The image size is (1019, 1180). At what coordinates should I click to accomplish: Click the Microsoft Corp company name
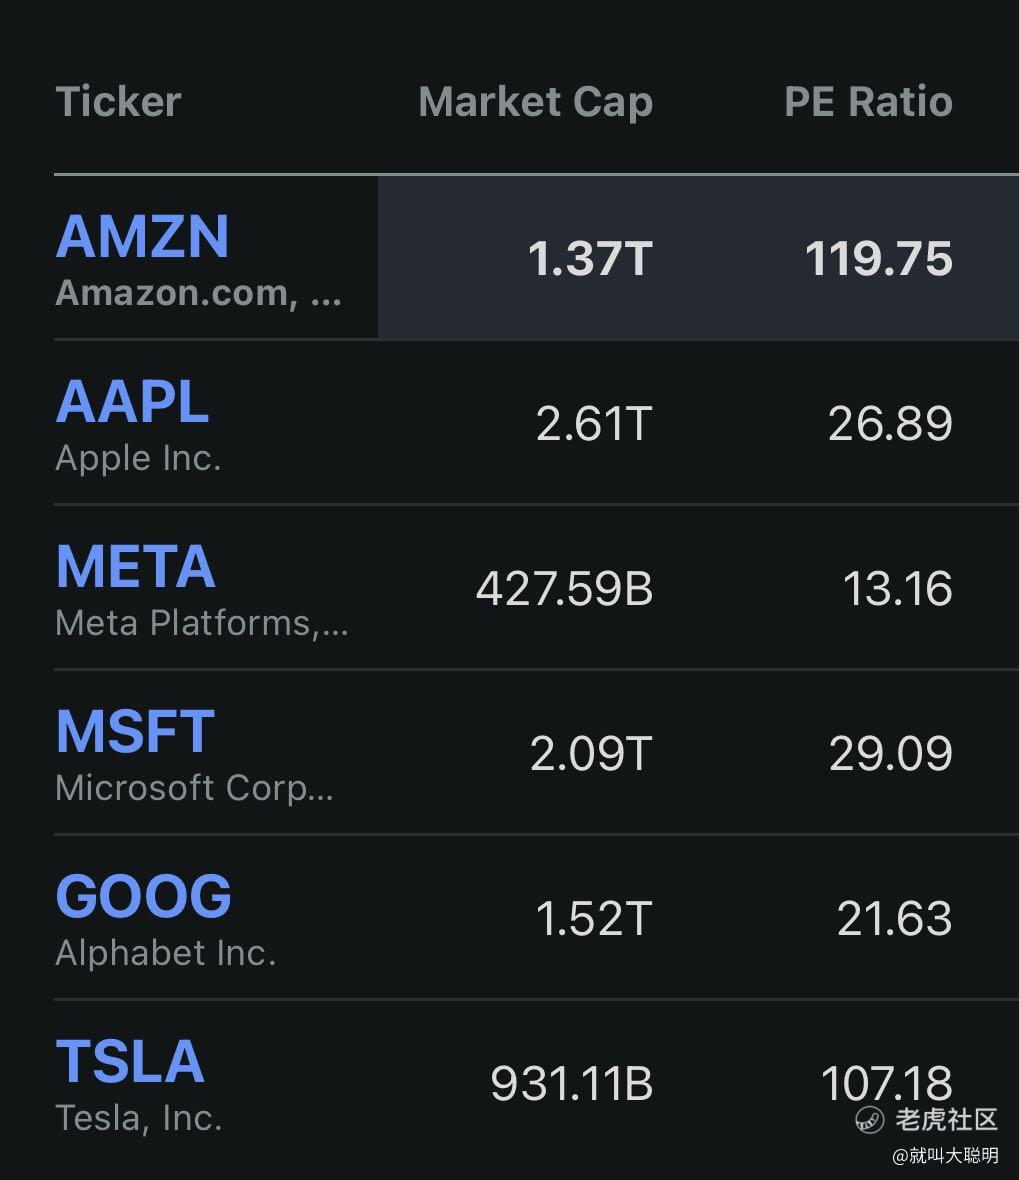tap(194, 788)
